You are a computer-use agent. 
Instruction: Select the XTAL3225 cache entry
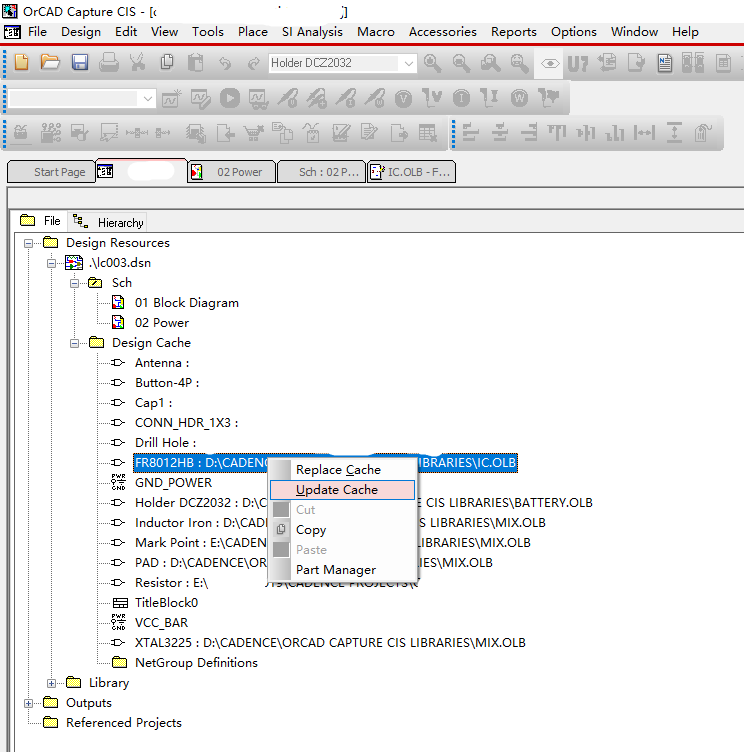pyautogui.click(x=330, y=643)
